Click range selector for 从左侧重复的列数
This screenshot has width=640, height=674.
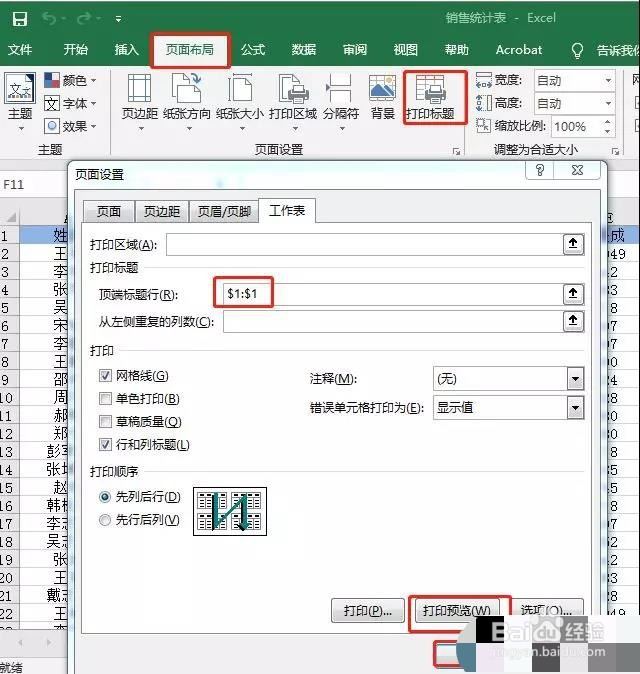[x=573, y=321]
